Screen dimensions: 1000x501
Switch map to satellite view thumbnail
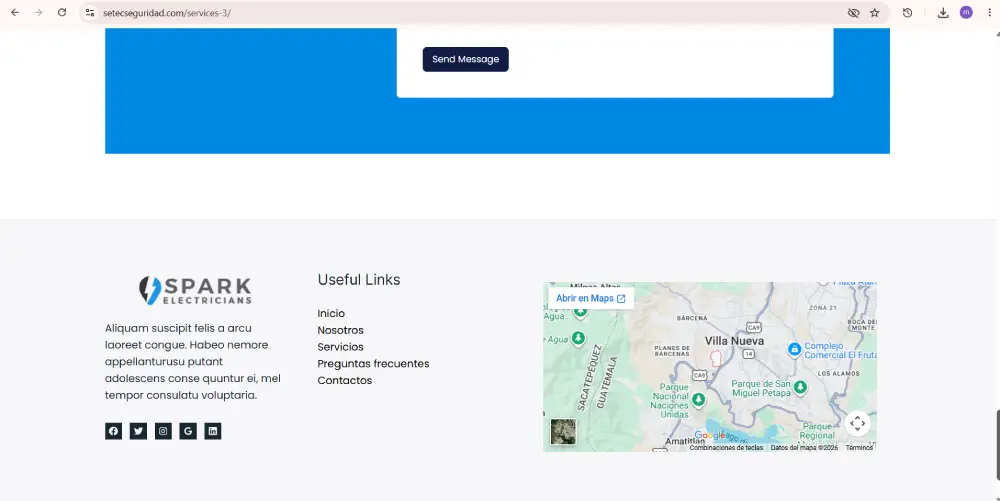pyautogui.click(x=563, y=432)
